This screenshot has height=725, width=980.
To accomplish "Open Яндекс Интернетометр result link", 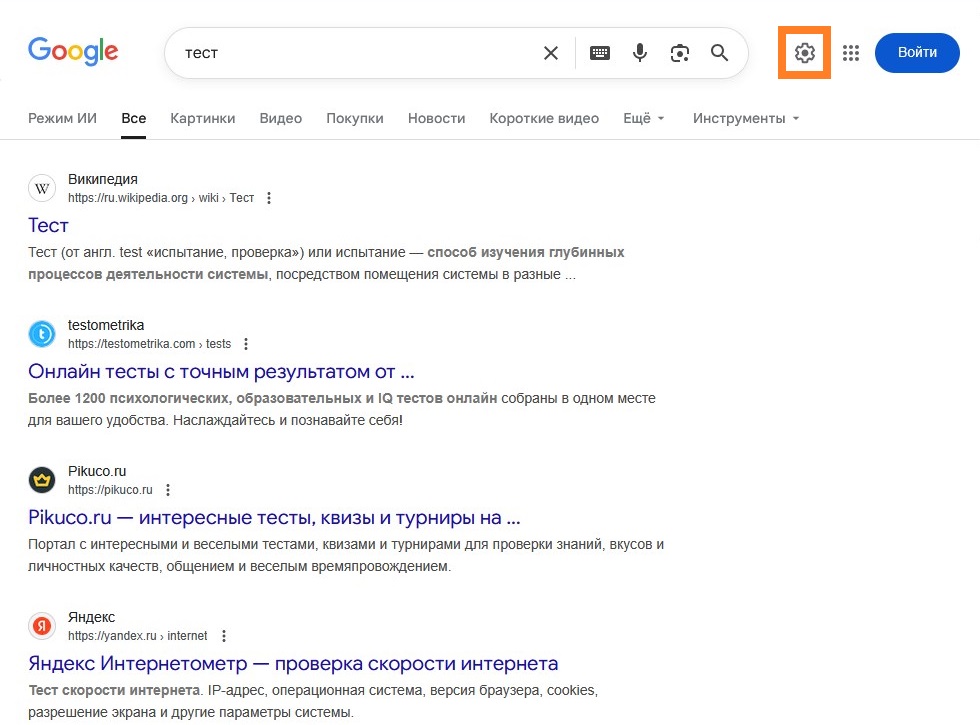I will pos(293,663).
